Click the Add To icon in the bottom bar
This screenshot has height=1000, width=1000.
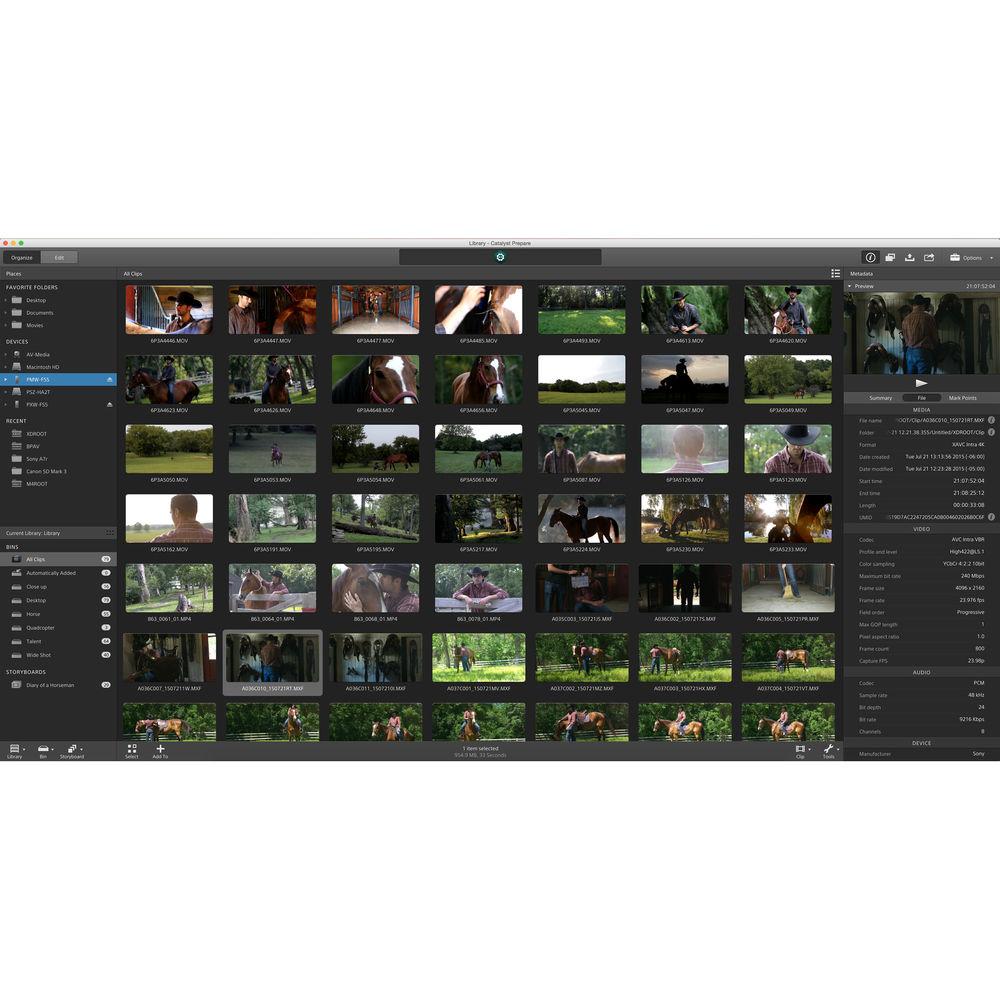[160, 750]
